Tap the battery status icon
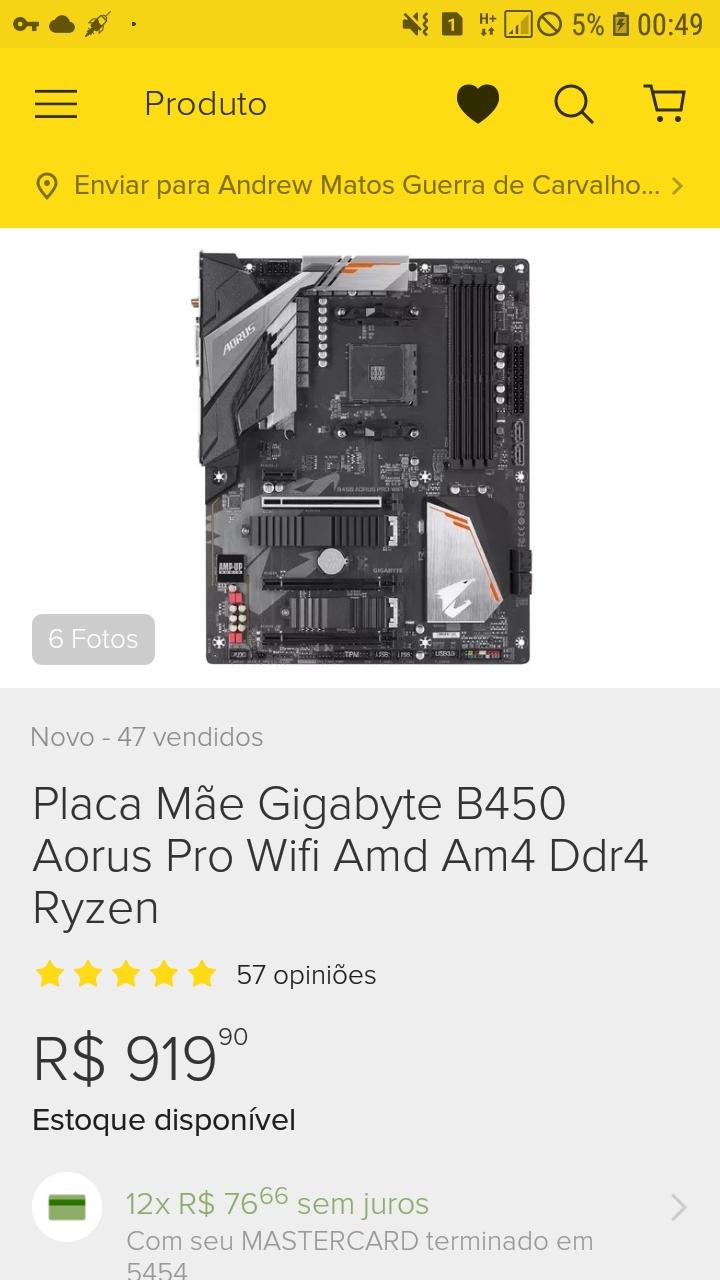This screenshot has height=1280, width=720. (x=621, y=24)
